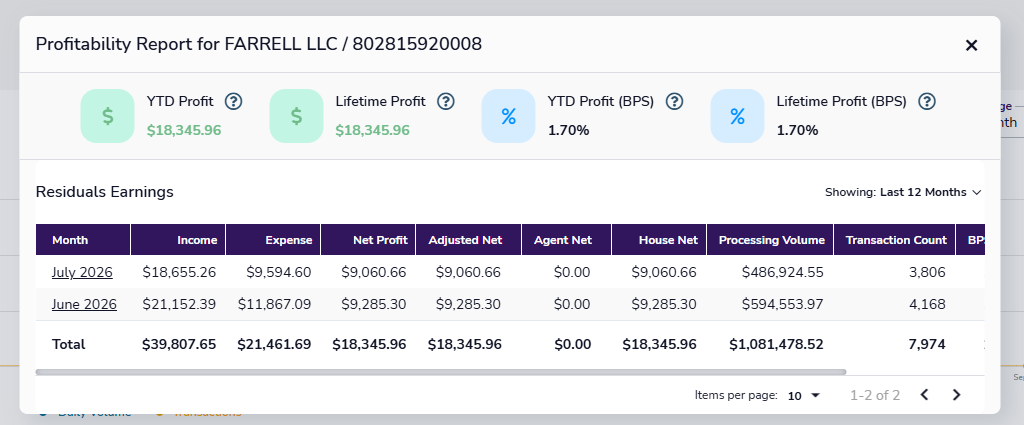Select the total processing volume $1,081,478.52

[x=776, y=344]
